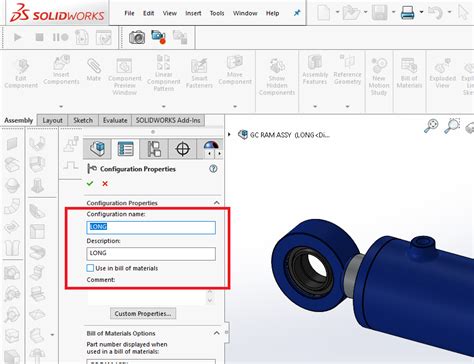Image resolution: width=474 pixels, height=364 pixels.
Task: Open the Help menu
Action: pyautogui.click(x=272, y=13)
